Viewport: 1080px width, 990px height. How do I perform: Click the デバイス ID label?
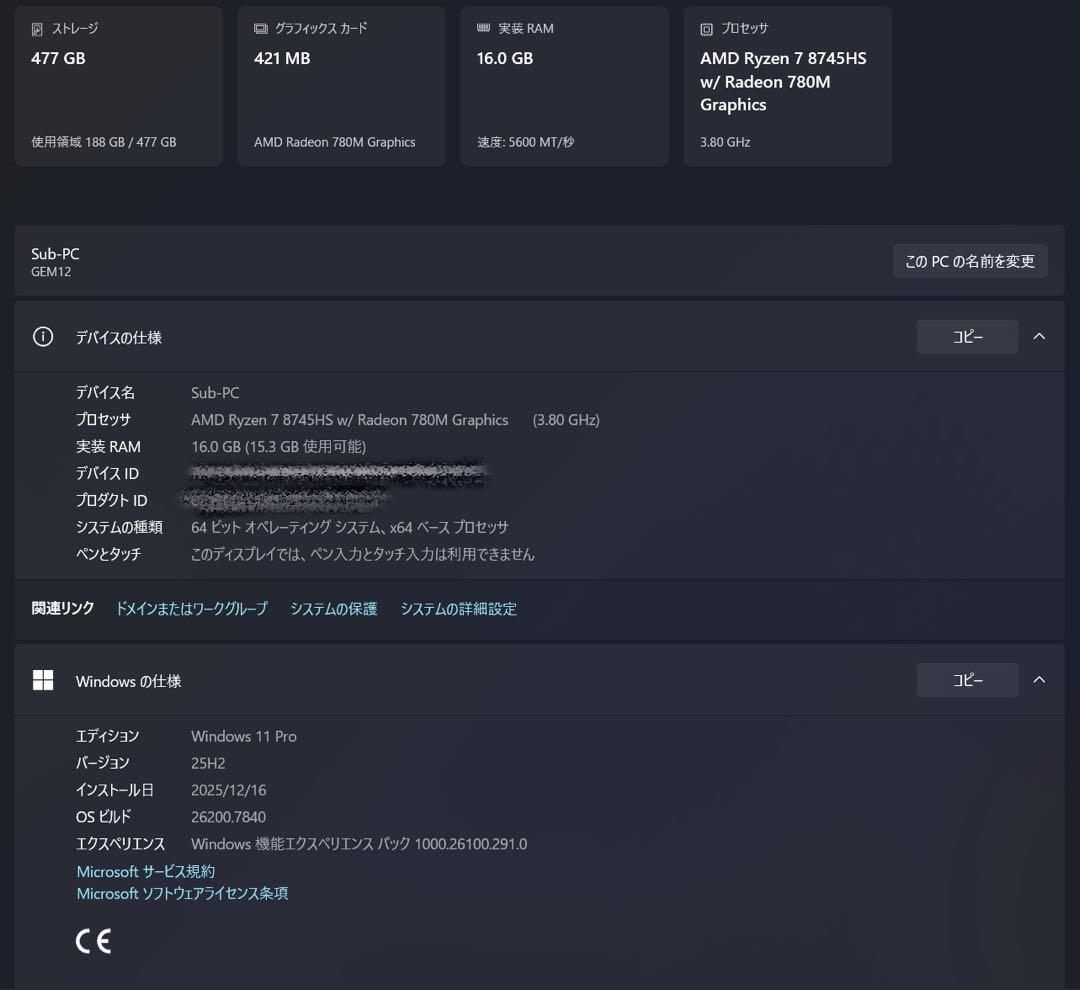click(107, 473)
